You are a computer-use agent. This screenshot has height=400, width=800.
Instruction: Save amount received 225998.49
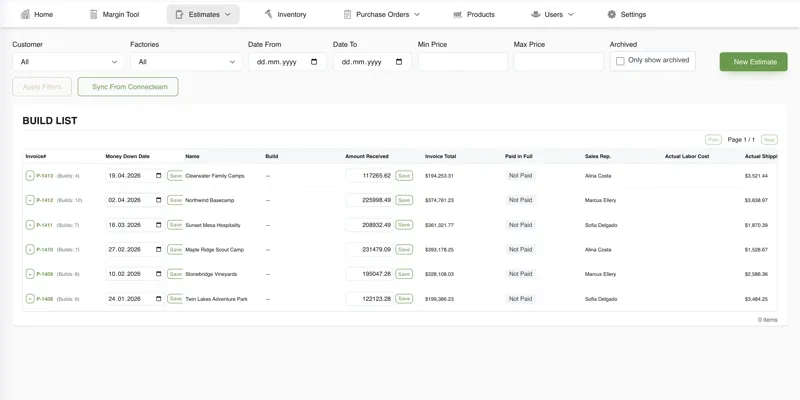404,200
